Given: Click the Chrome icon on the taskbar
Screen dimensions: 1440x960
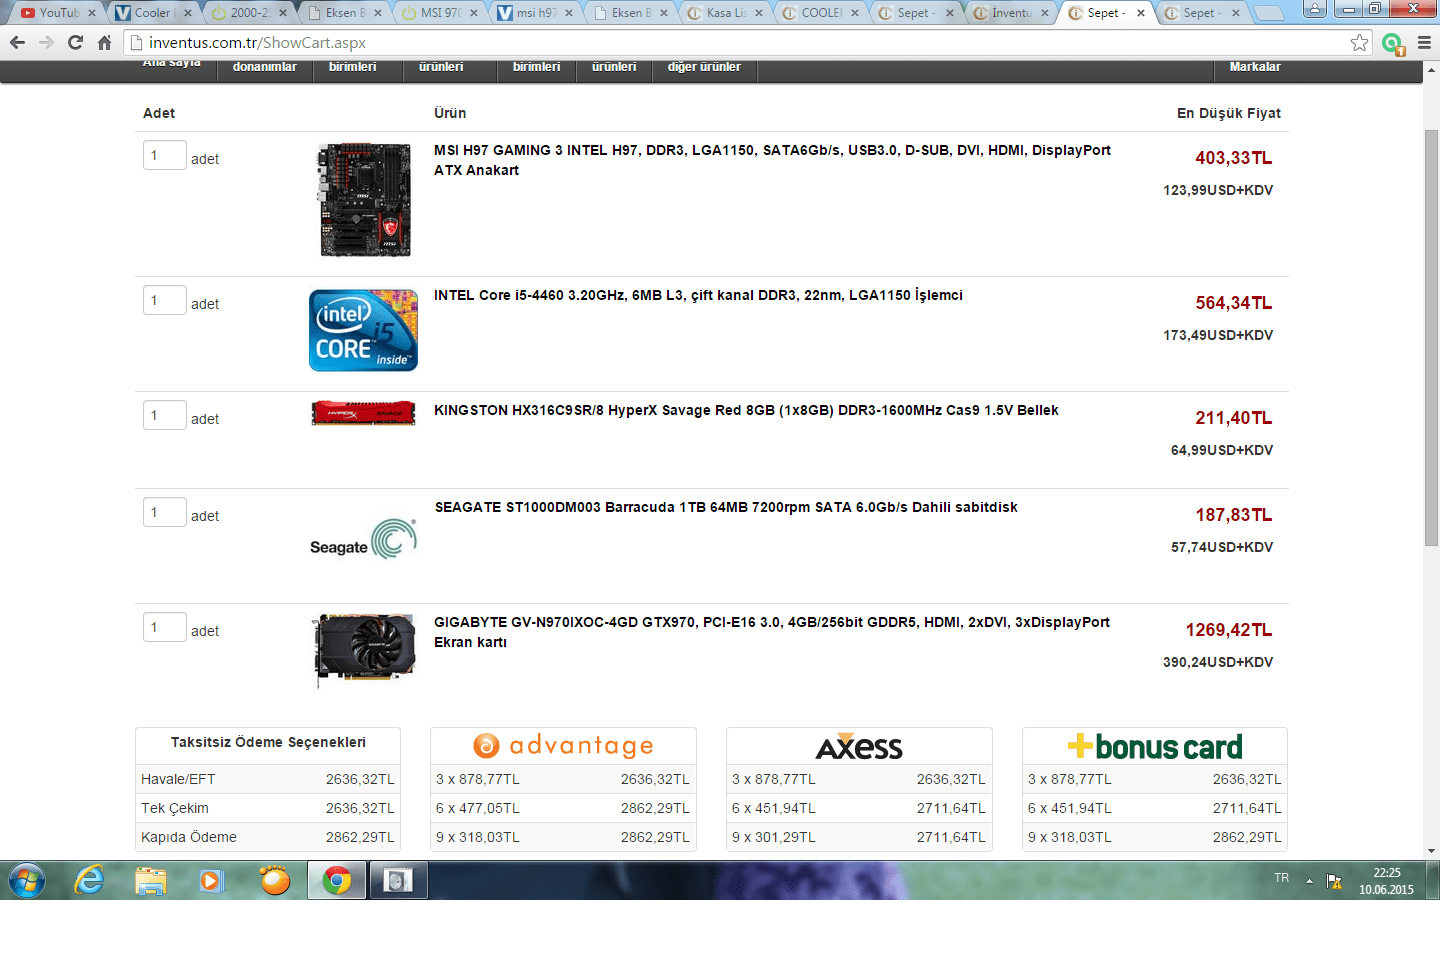Looking at the screenshot, I should 337,881.
